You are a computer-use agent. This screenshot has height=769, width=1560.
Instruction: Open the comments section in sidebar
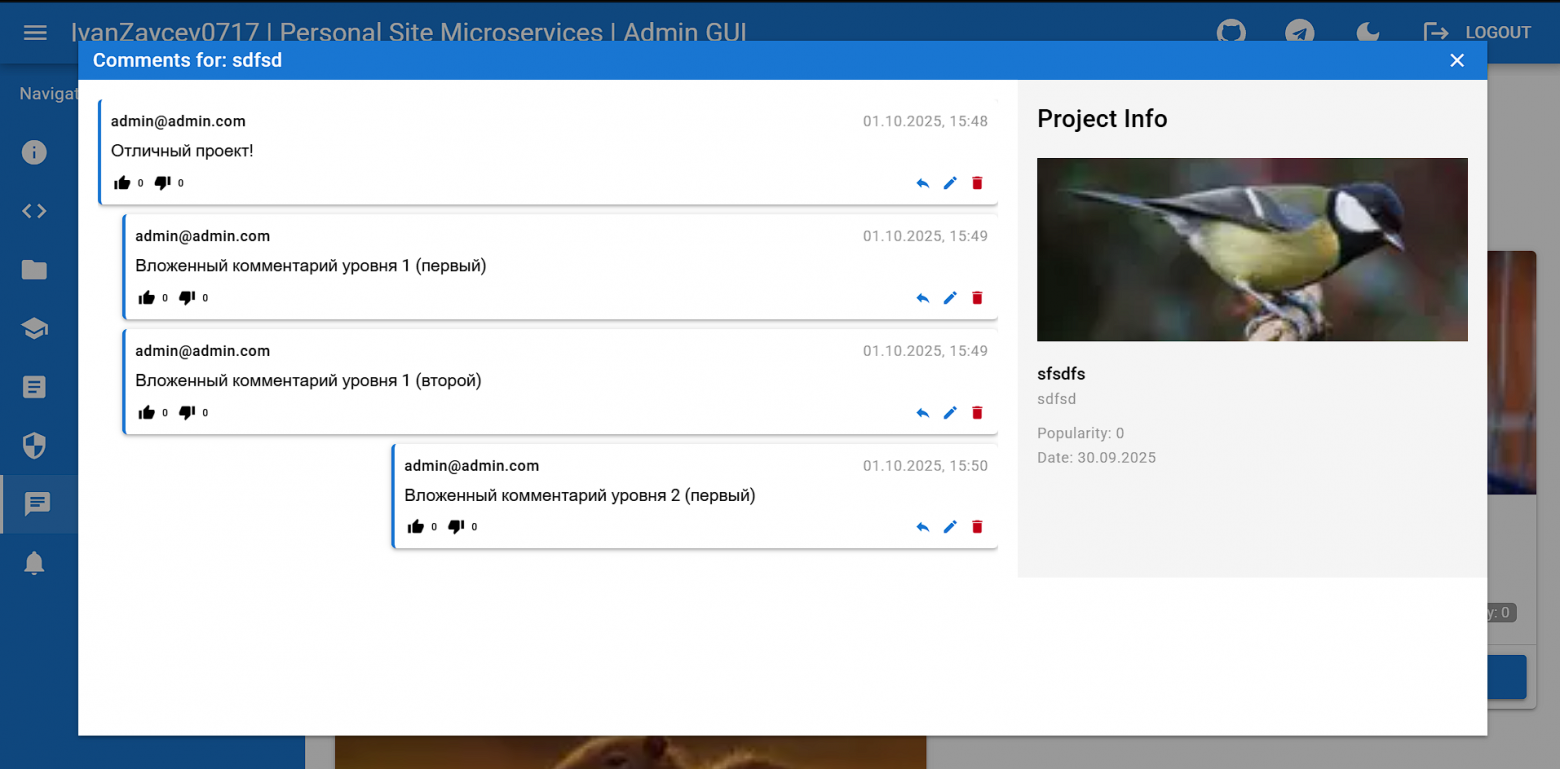pyautogui.click(x=37, y=504)
